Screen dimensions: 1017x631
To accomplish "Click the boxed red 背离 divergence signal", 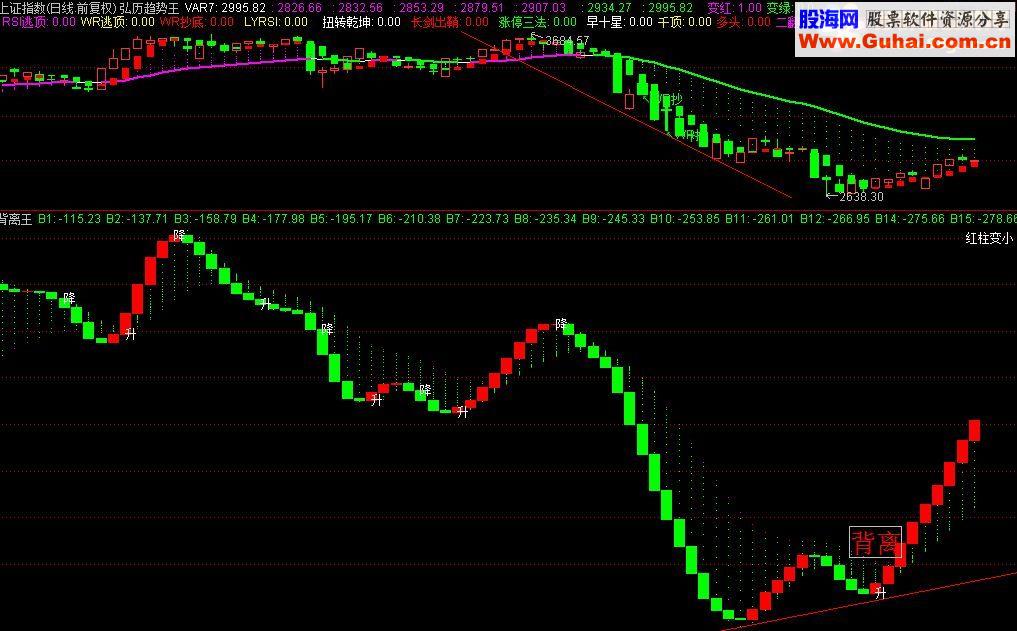I will click(875, 542).
